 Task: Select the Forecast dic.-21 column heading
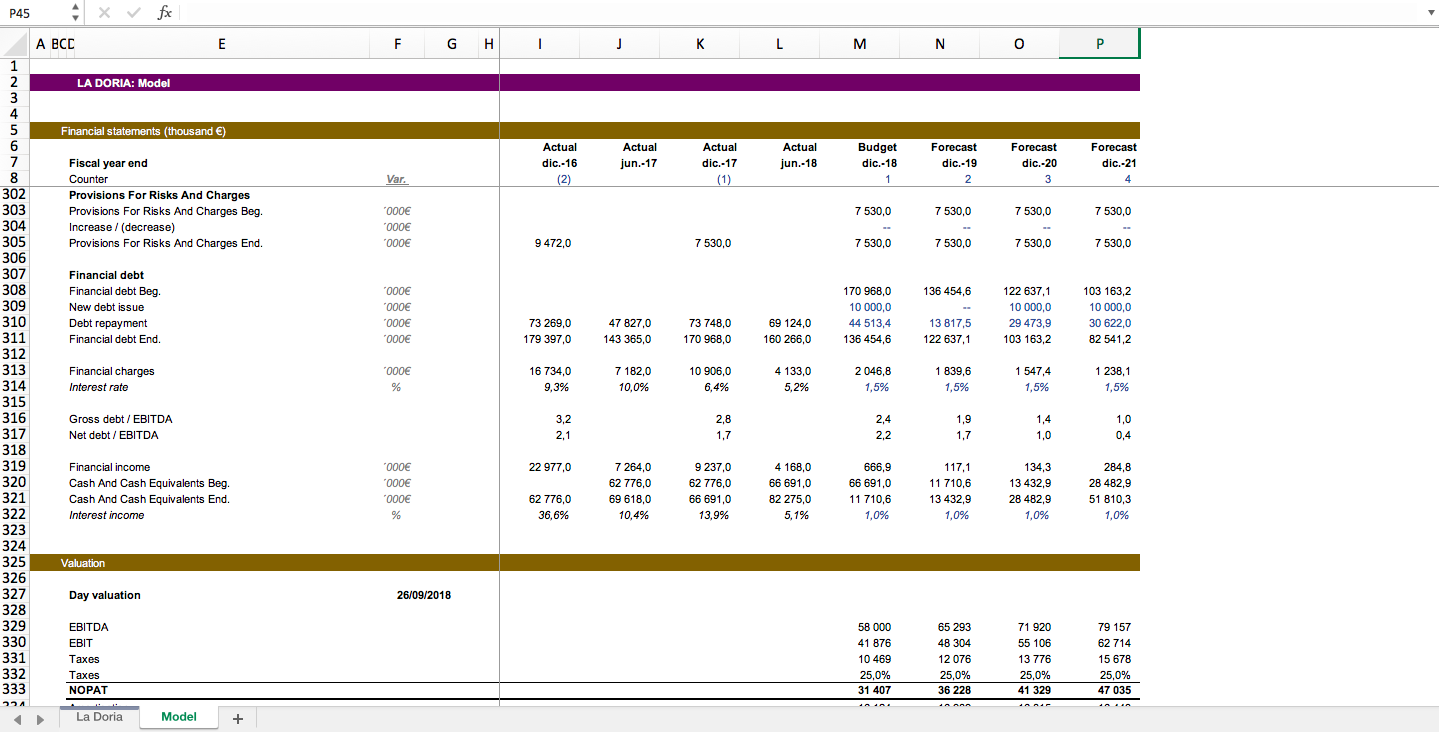tap(1114, 155)
